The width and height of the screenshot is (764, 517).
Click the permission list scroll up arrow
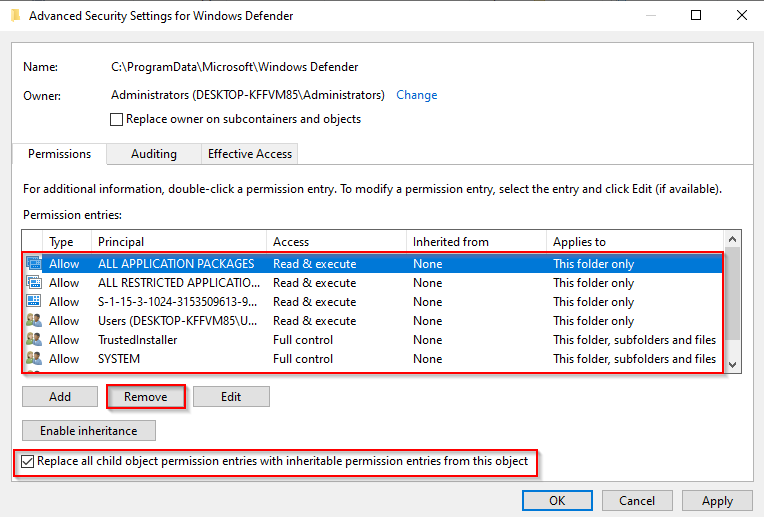tap(732, 239)
